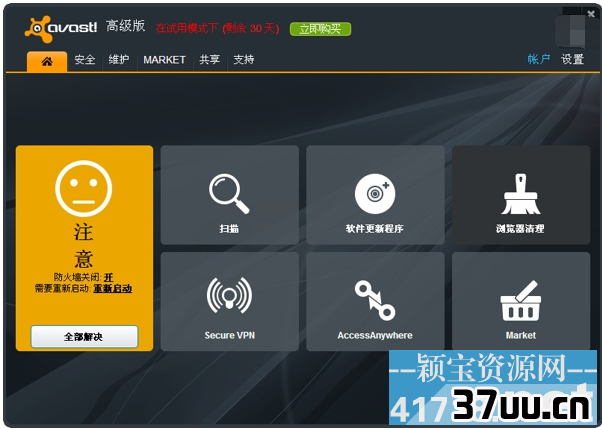
Task: Close the avast window
Action: [x=591, y=14]
